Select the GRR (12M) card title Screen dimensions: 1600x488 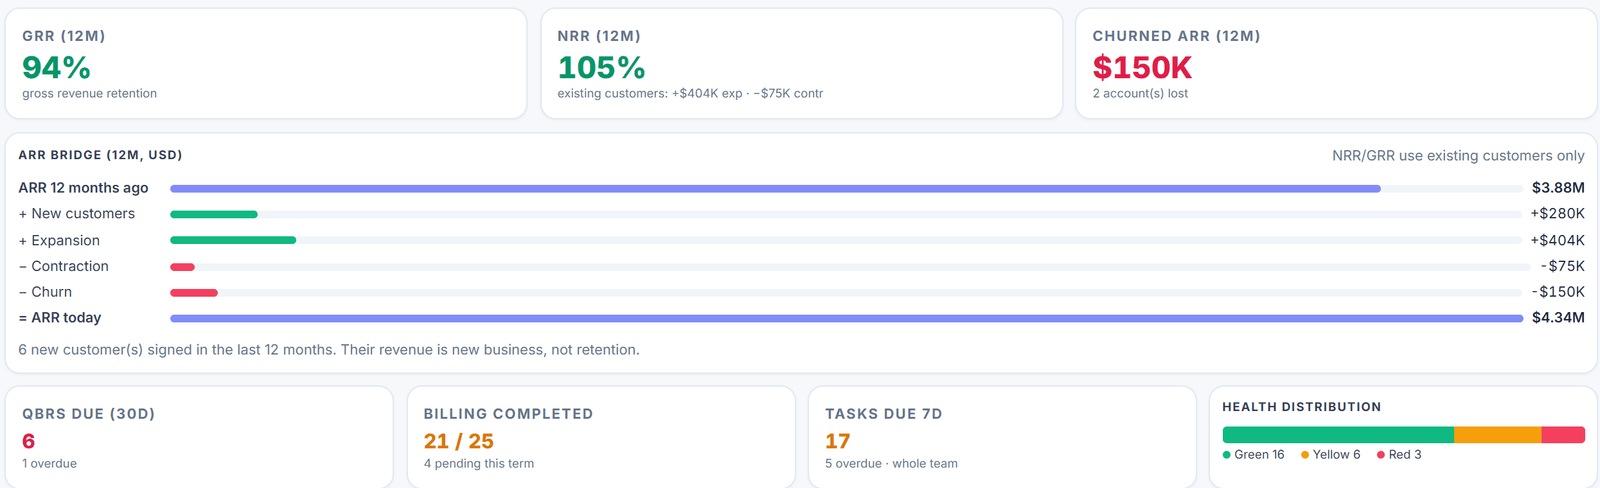click(x=64, y=36)
